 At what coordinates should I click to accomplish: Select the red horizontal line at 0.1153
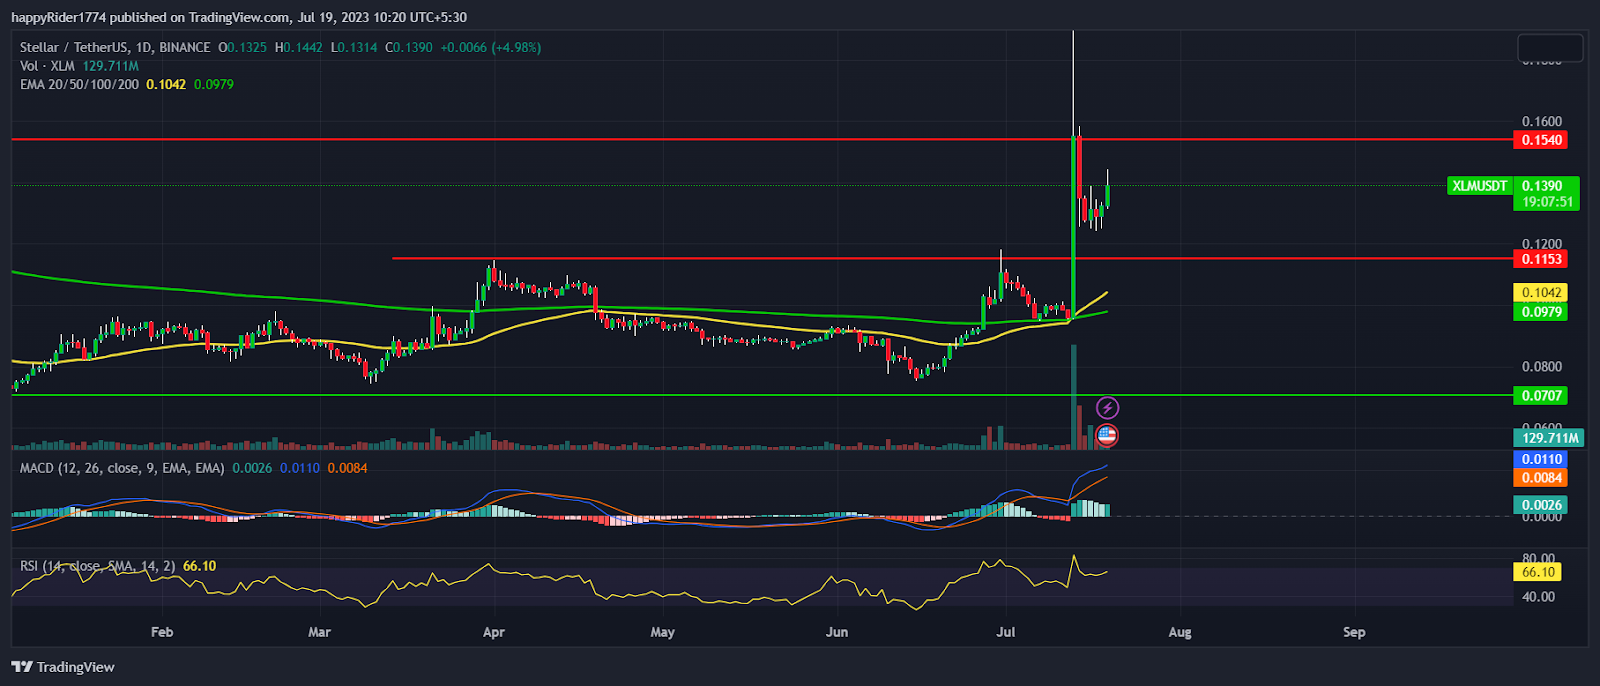click(950, 258)
